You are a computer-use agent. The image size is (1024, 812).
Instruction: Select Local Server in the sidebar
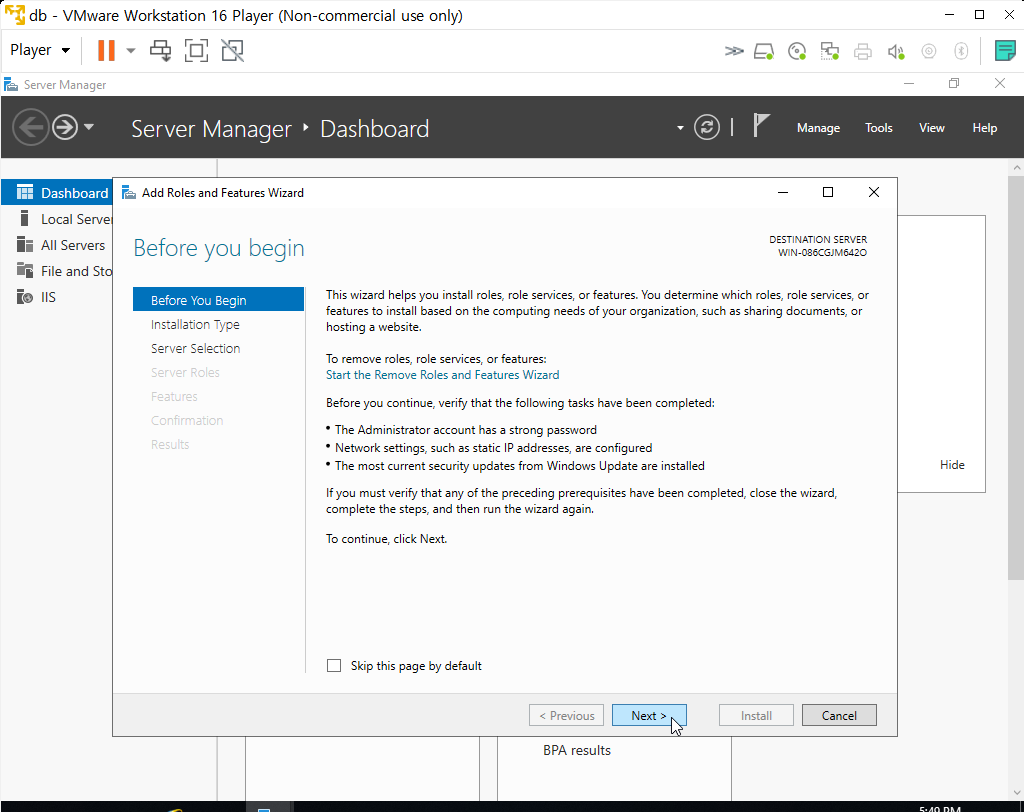(57, 219)
